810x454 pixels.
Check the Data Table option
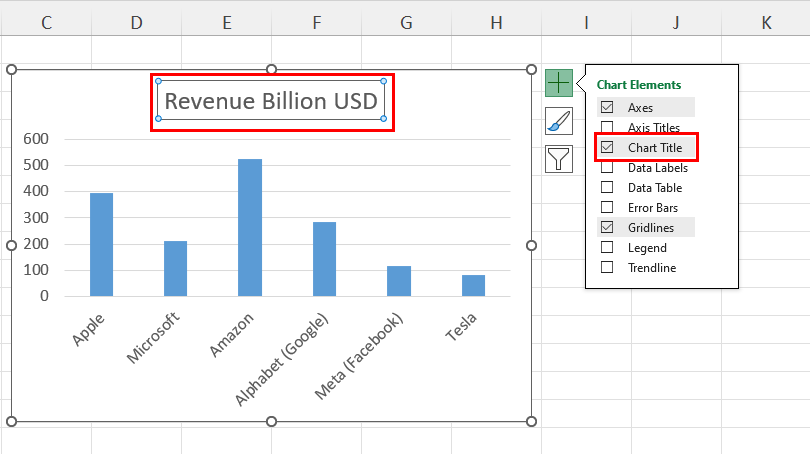tap(607, 187)
